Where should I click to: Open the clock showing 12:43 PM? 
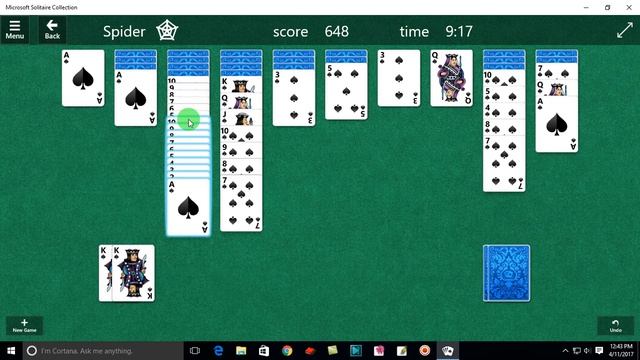click(621, 351)
